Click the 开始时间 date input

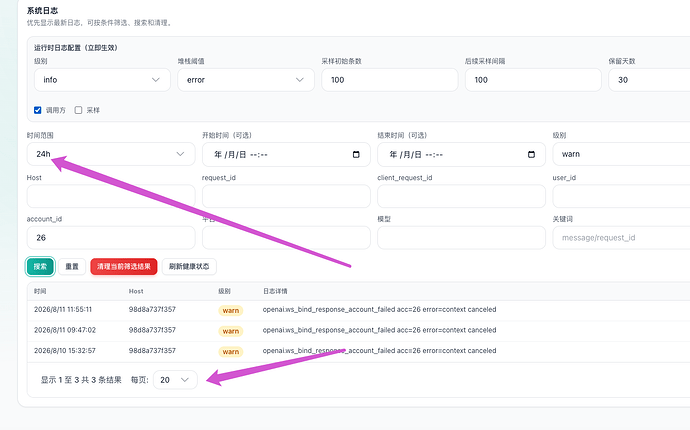286,154
